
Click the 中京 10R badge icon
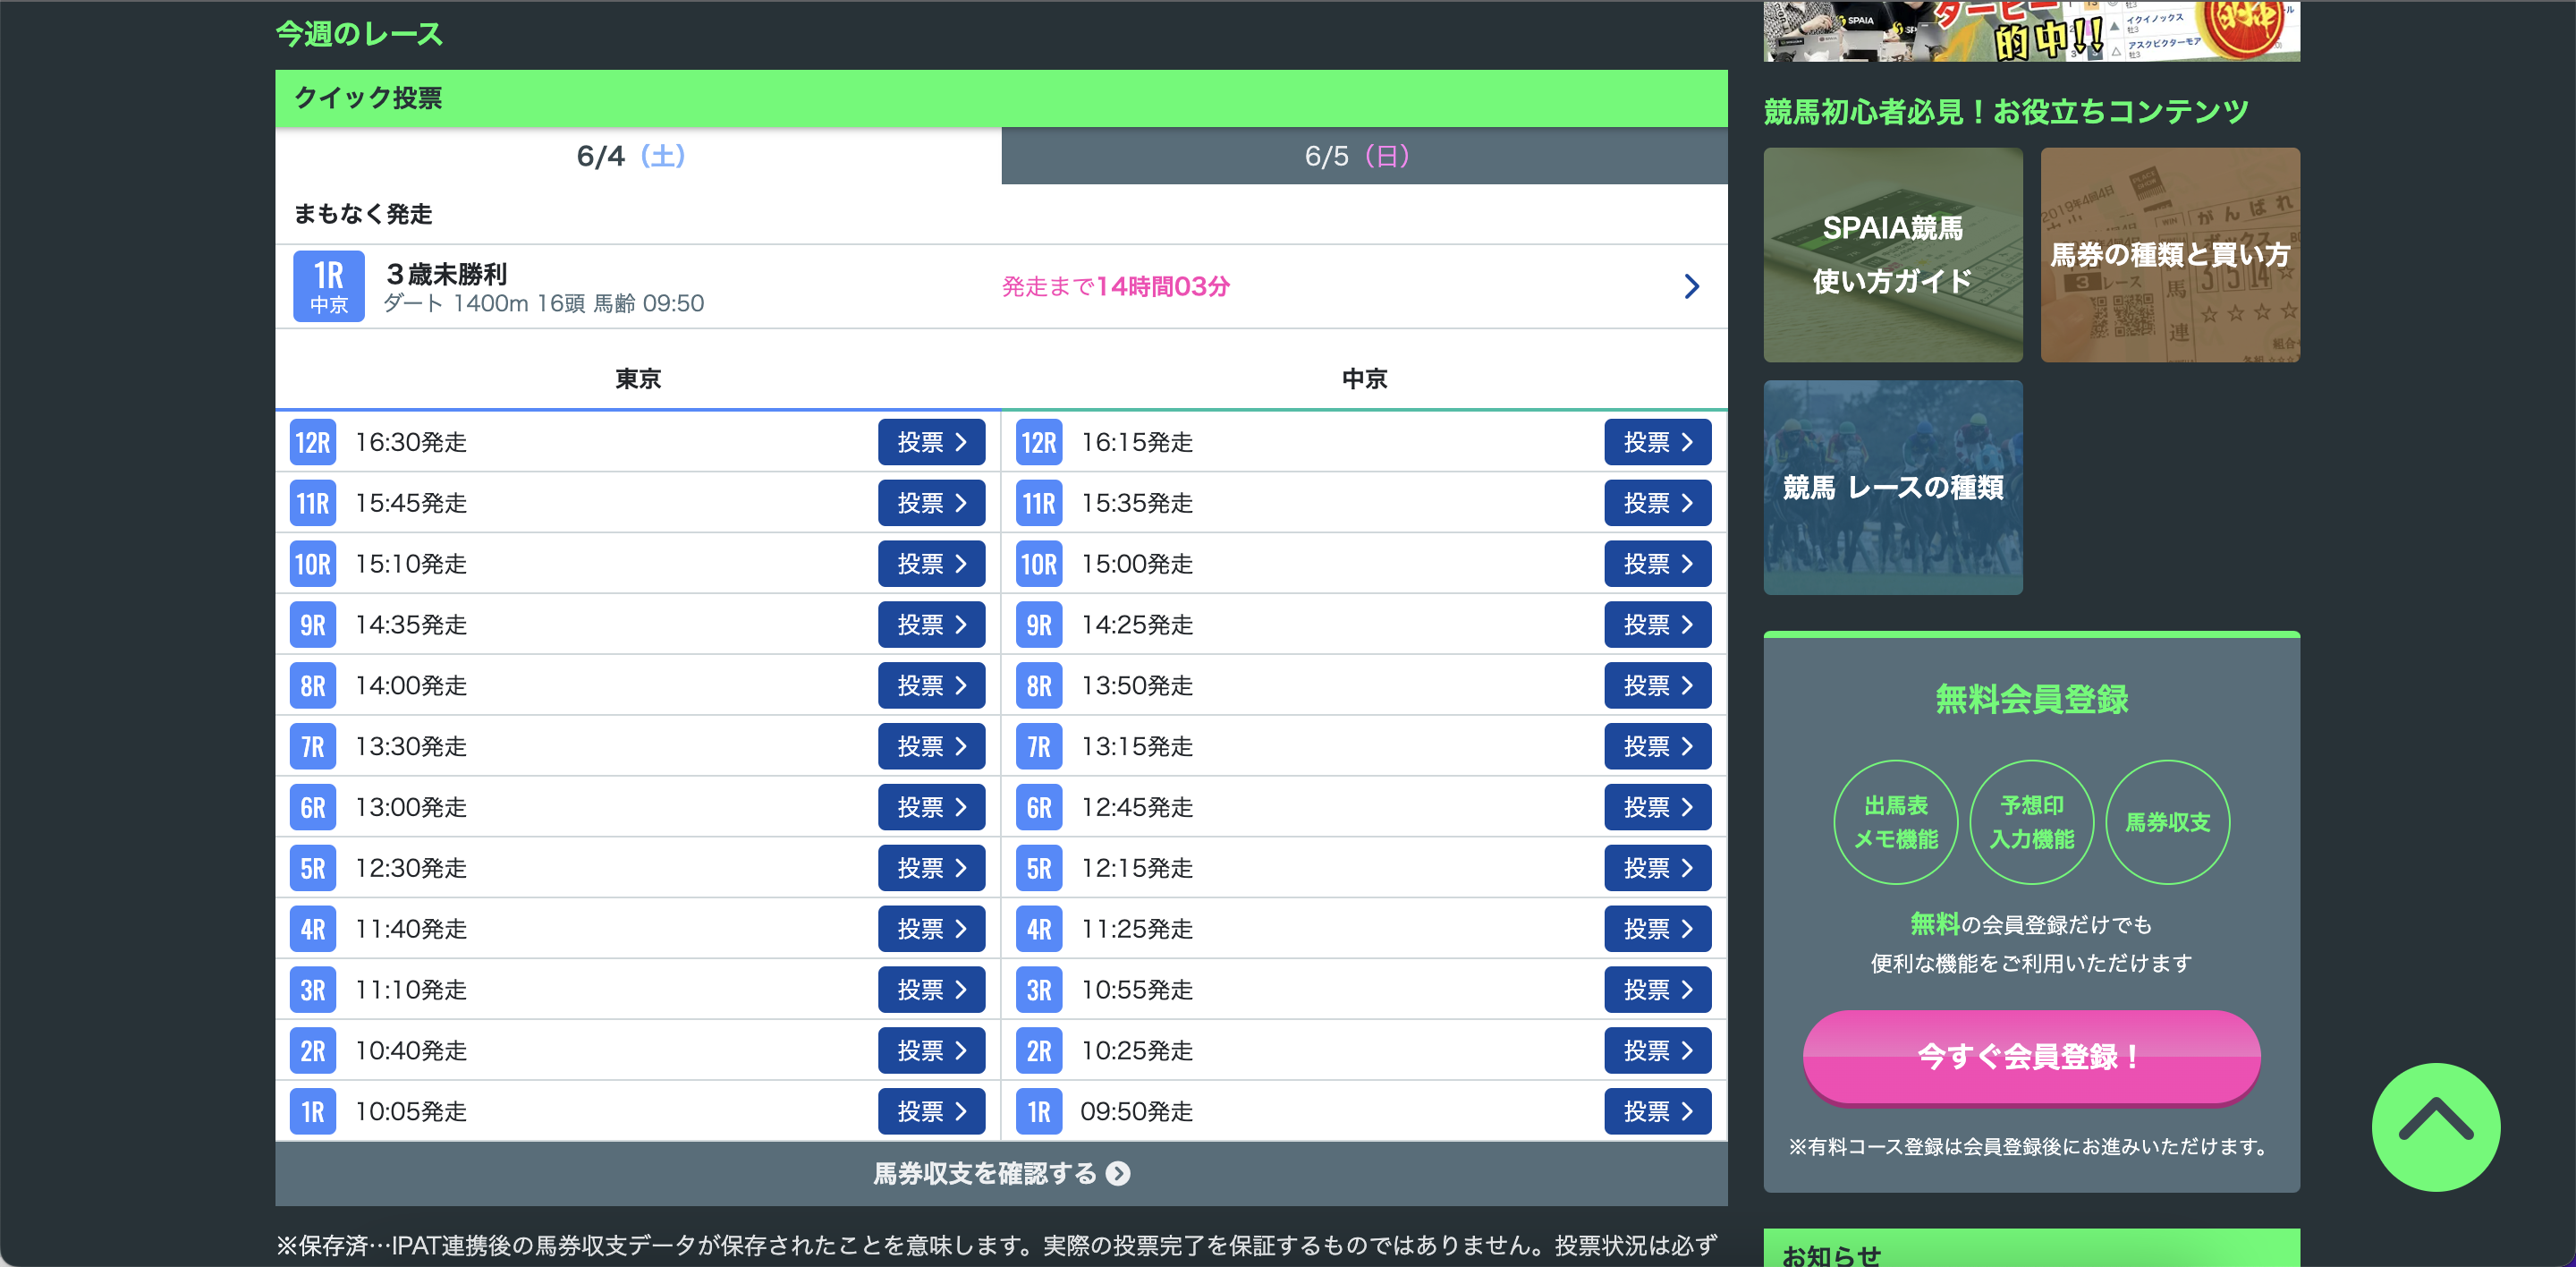1039,564
